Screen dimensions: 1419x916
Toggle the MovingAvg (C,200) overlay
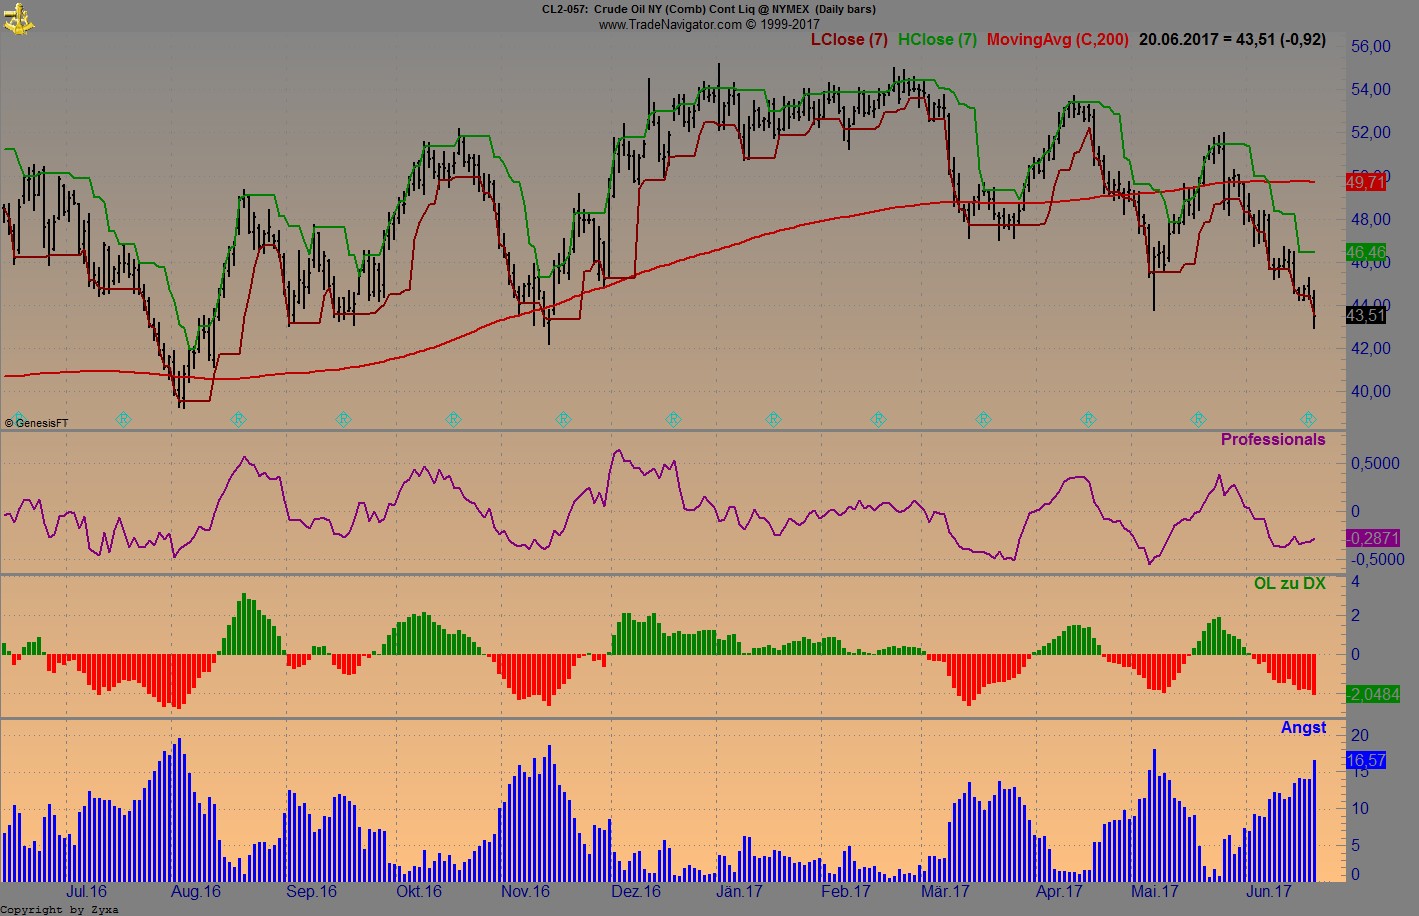tap(1057, 40)
